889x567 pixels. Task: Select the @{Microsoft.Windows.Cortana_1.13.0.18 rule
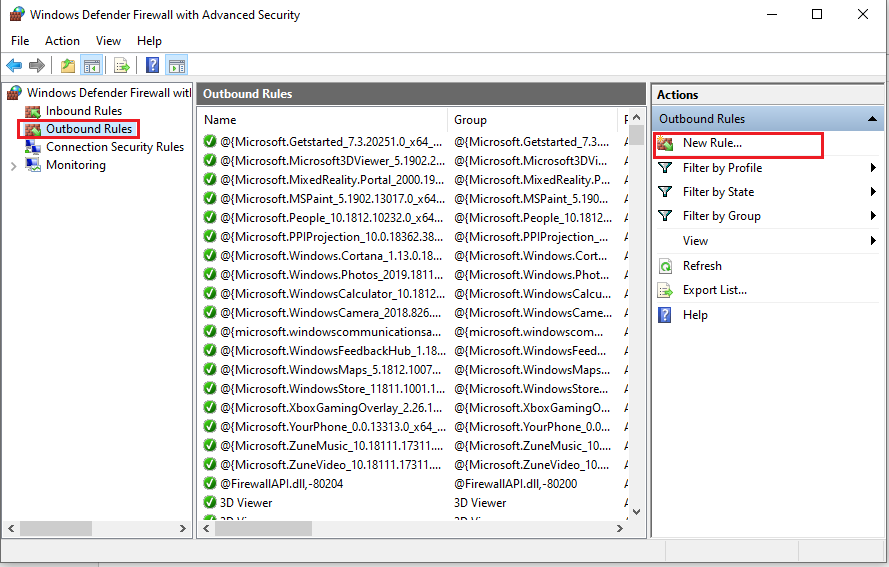click(x=331, y=256)
